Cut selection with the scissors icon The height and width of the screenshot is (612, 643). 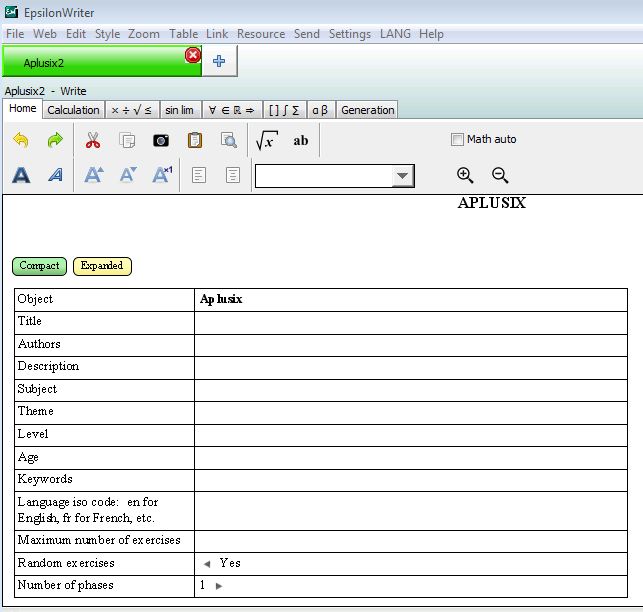click(93, 140)
